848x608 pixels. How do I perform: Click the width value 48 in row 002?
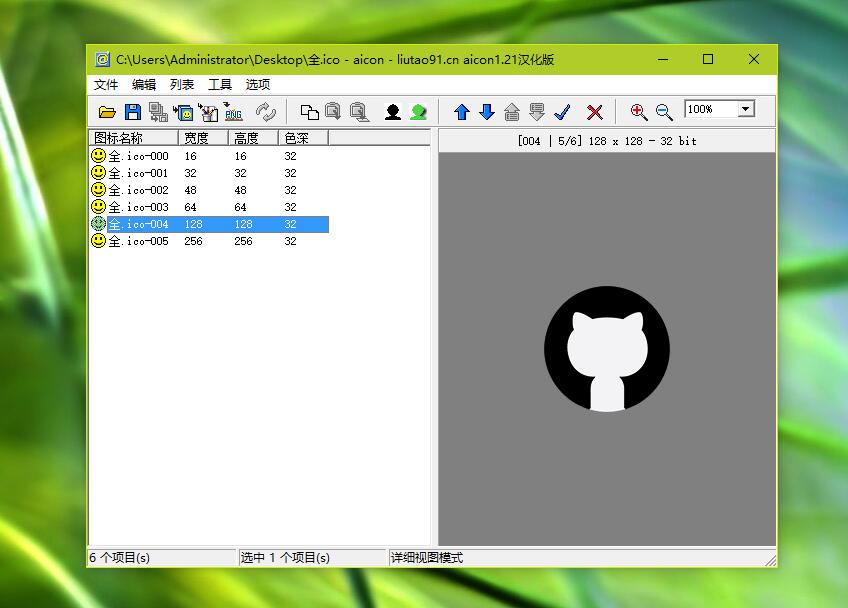coord(190,190)
